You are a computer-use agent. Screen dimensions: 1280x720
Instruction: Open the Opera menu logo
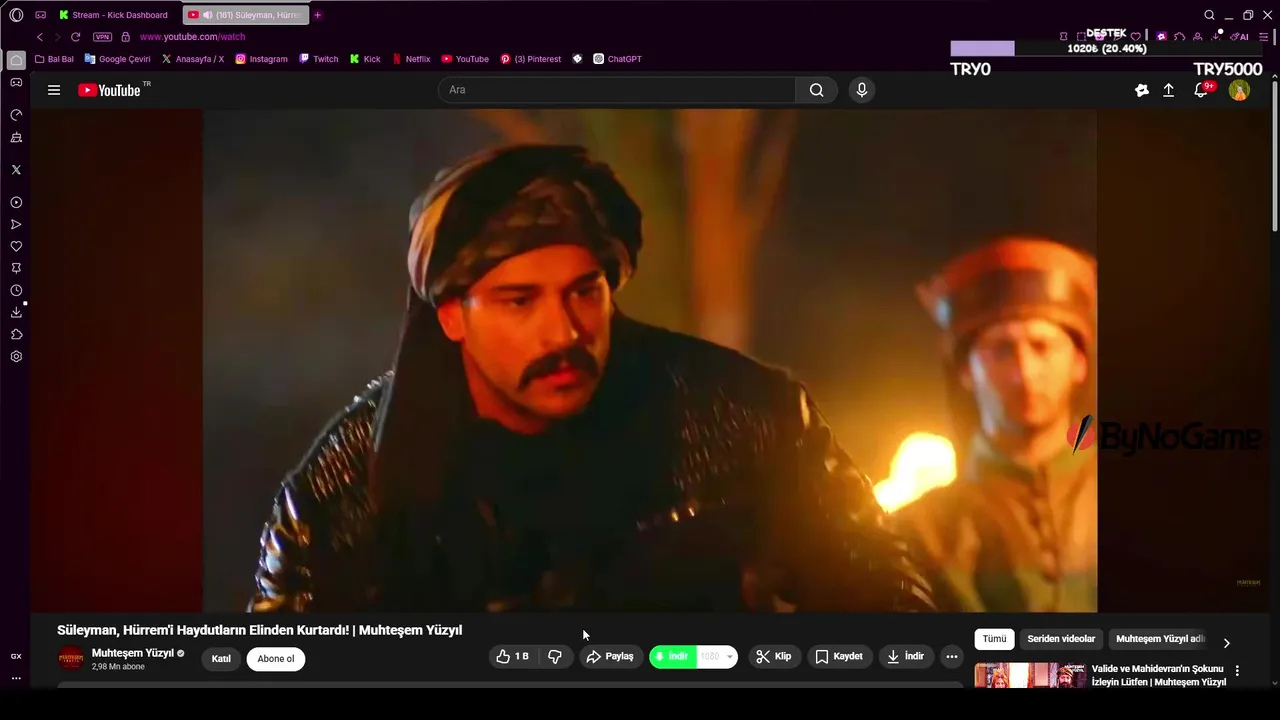16,15
